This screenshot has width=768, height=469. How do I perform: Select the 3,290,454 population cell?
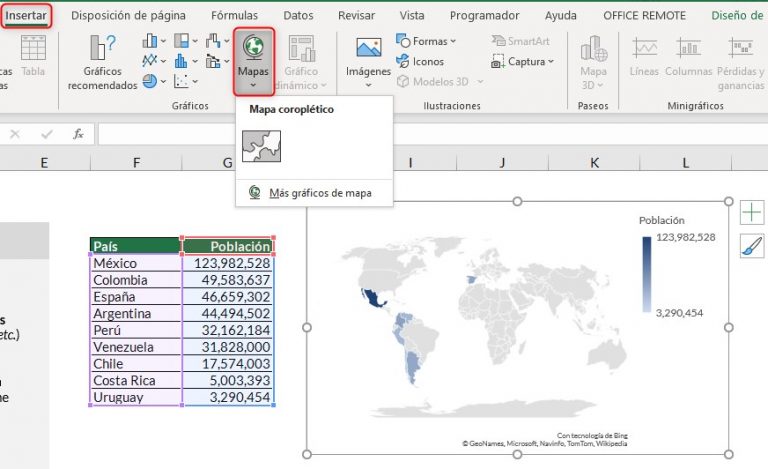point(228,397)
